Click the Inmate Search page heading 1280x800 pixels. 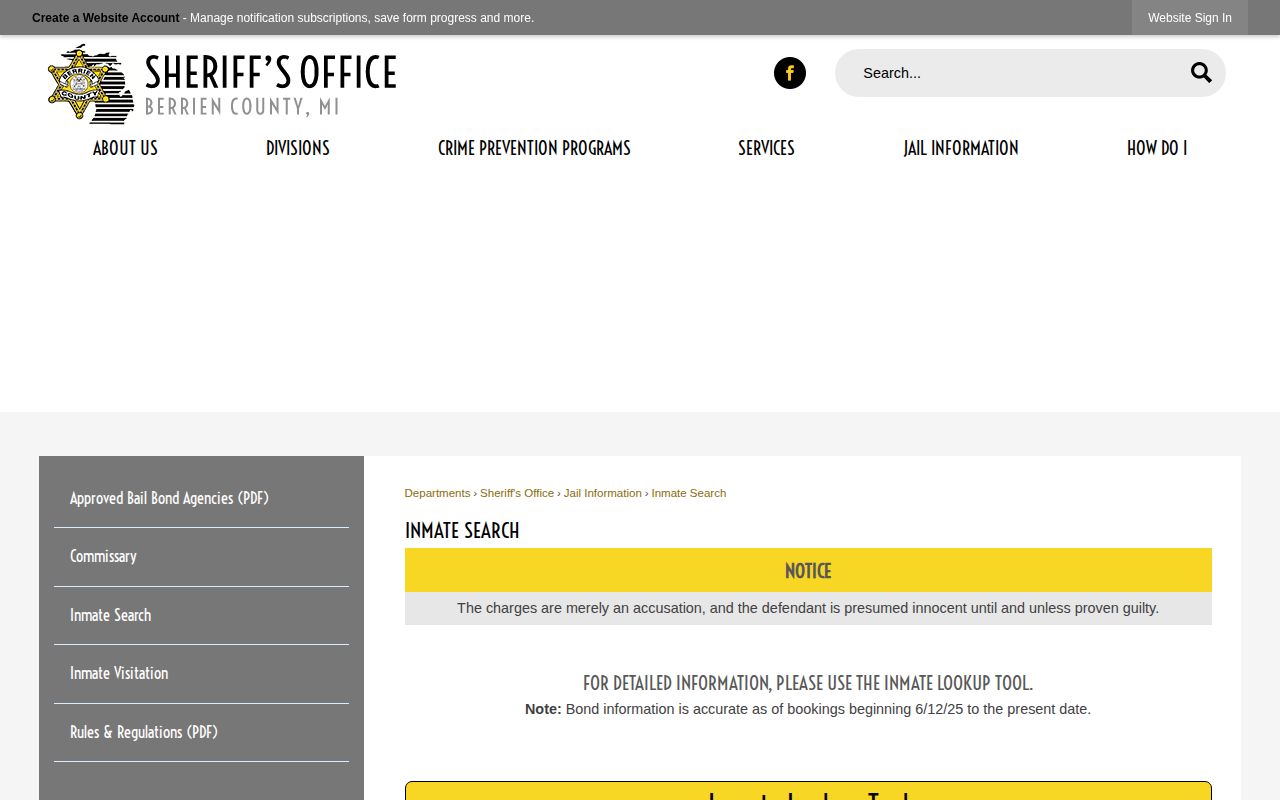pos(462,531)
